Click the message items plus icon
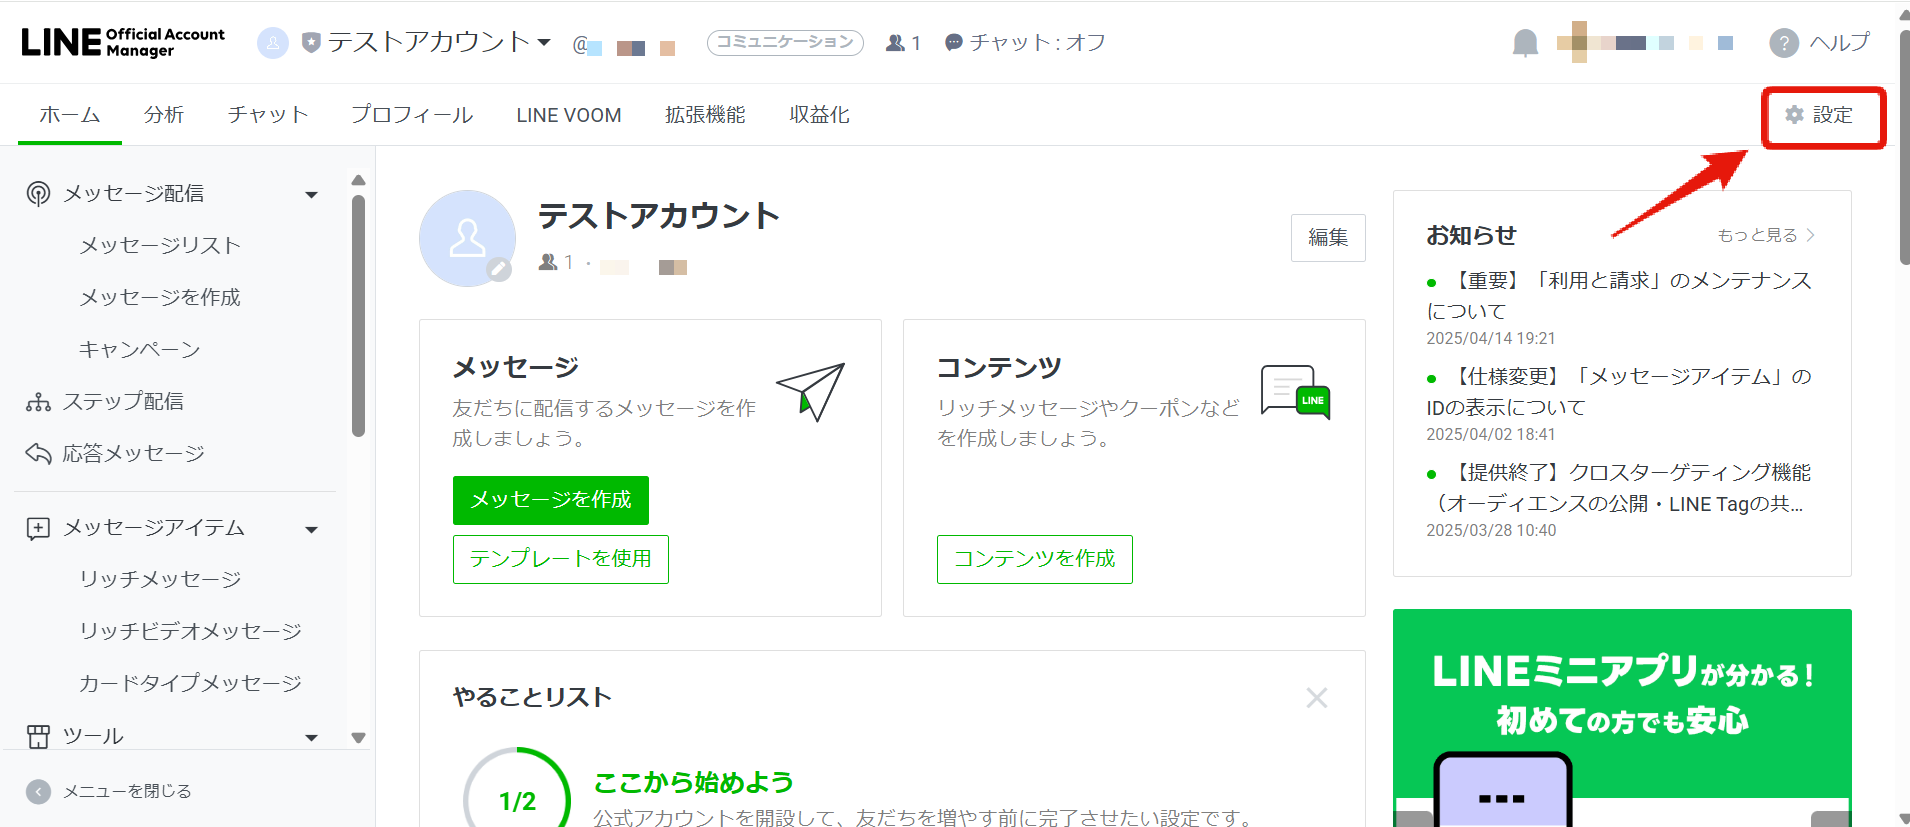Viewport: 1910px width, 827px height. (38, 528)
